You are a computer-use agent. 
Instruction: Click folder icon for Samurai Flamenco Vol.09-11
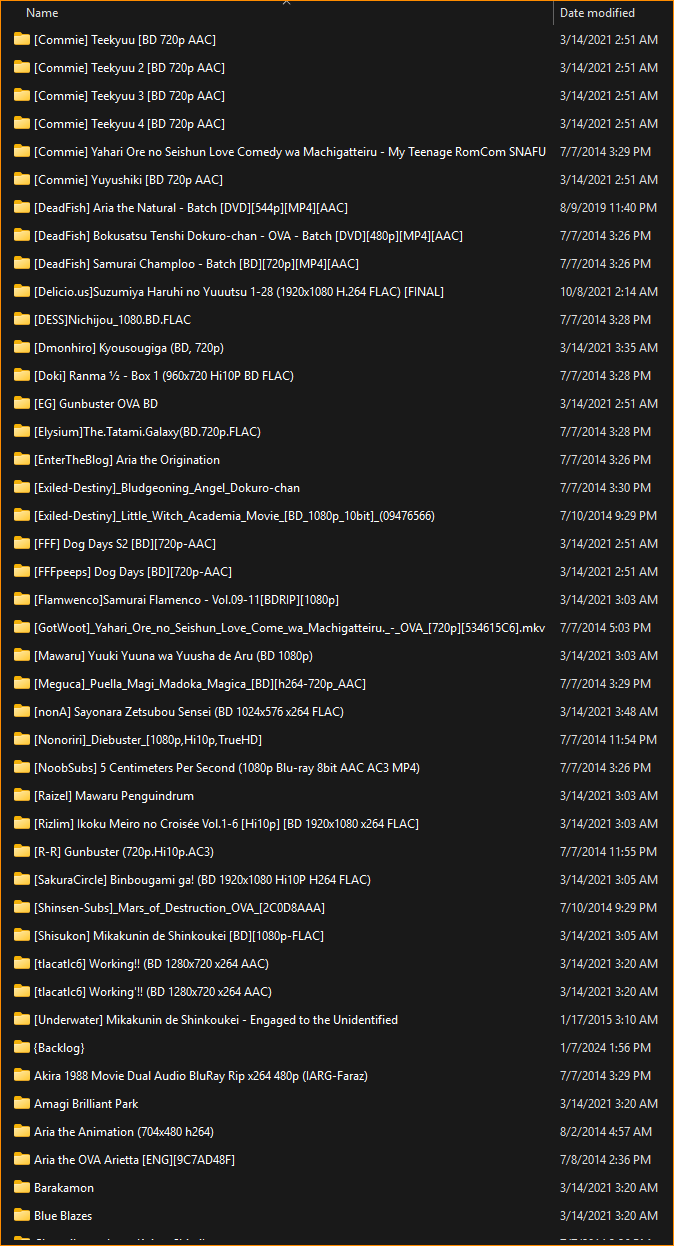coord(22,600)
